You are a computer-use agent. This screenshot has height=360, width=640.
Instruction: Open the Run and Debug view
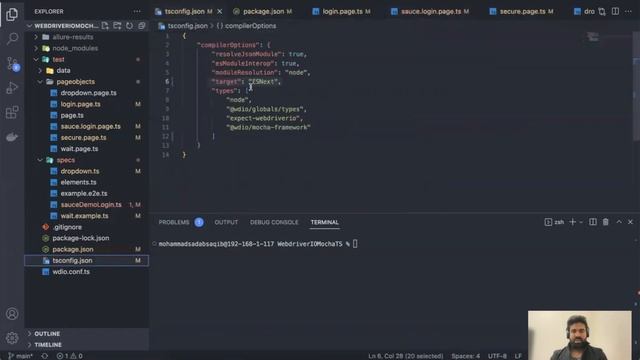click(x=12, y=88)
